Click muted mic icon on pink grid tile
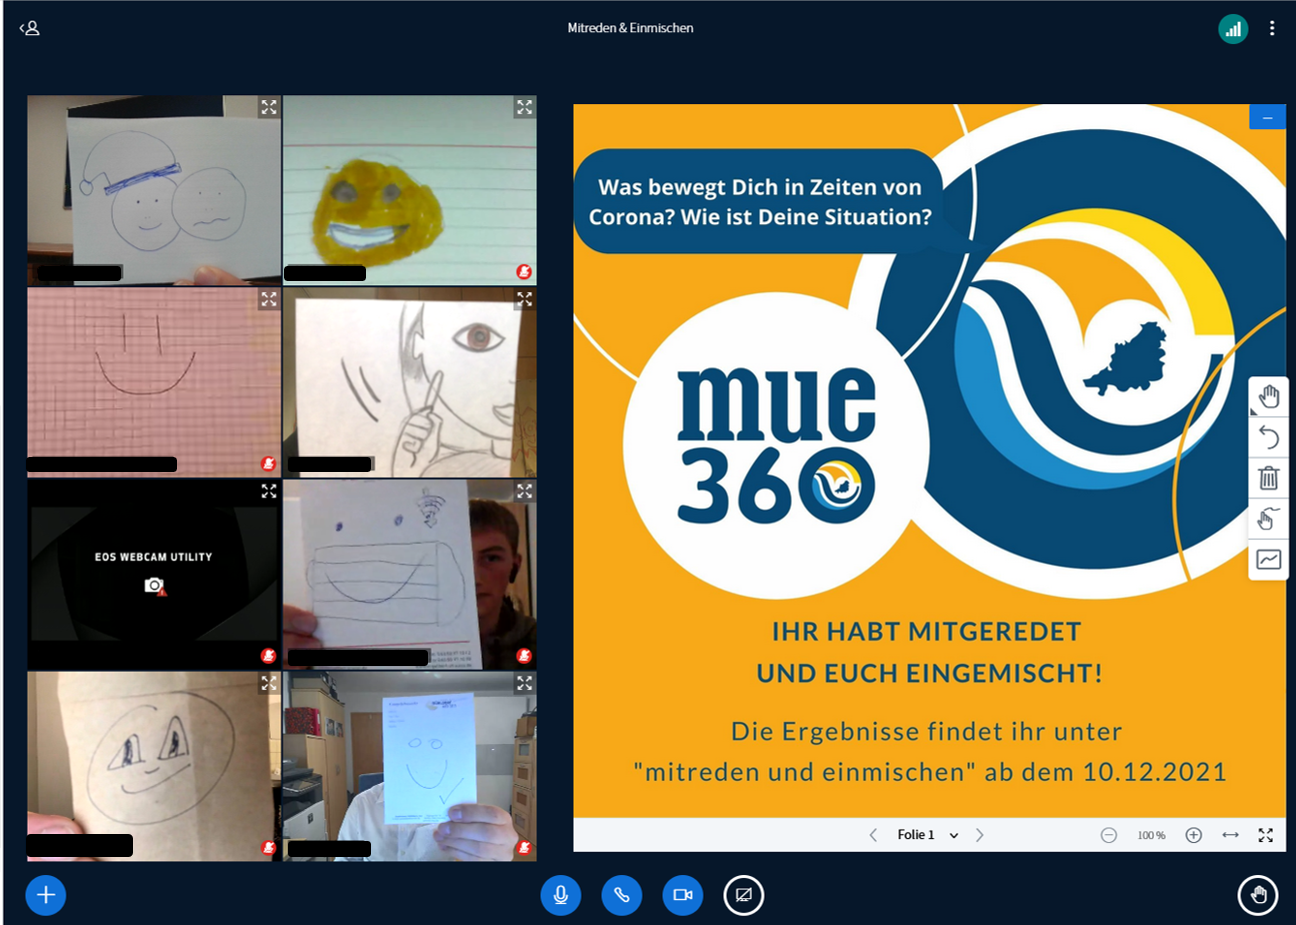1296x925 pixels. point(268,463)
